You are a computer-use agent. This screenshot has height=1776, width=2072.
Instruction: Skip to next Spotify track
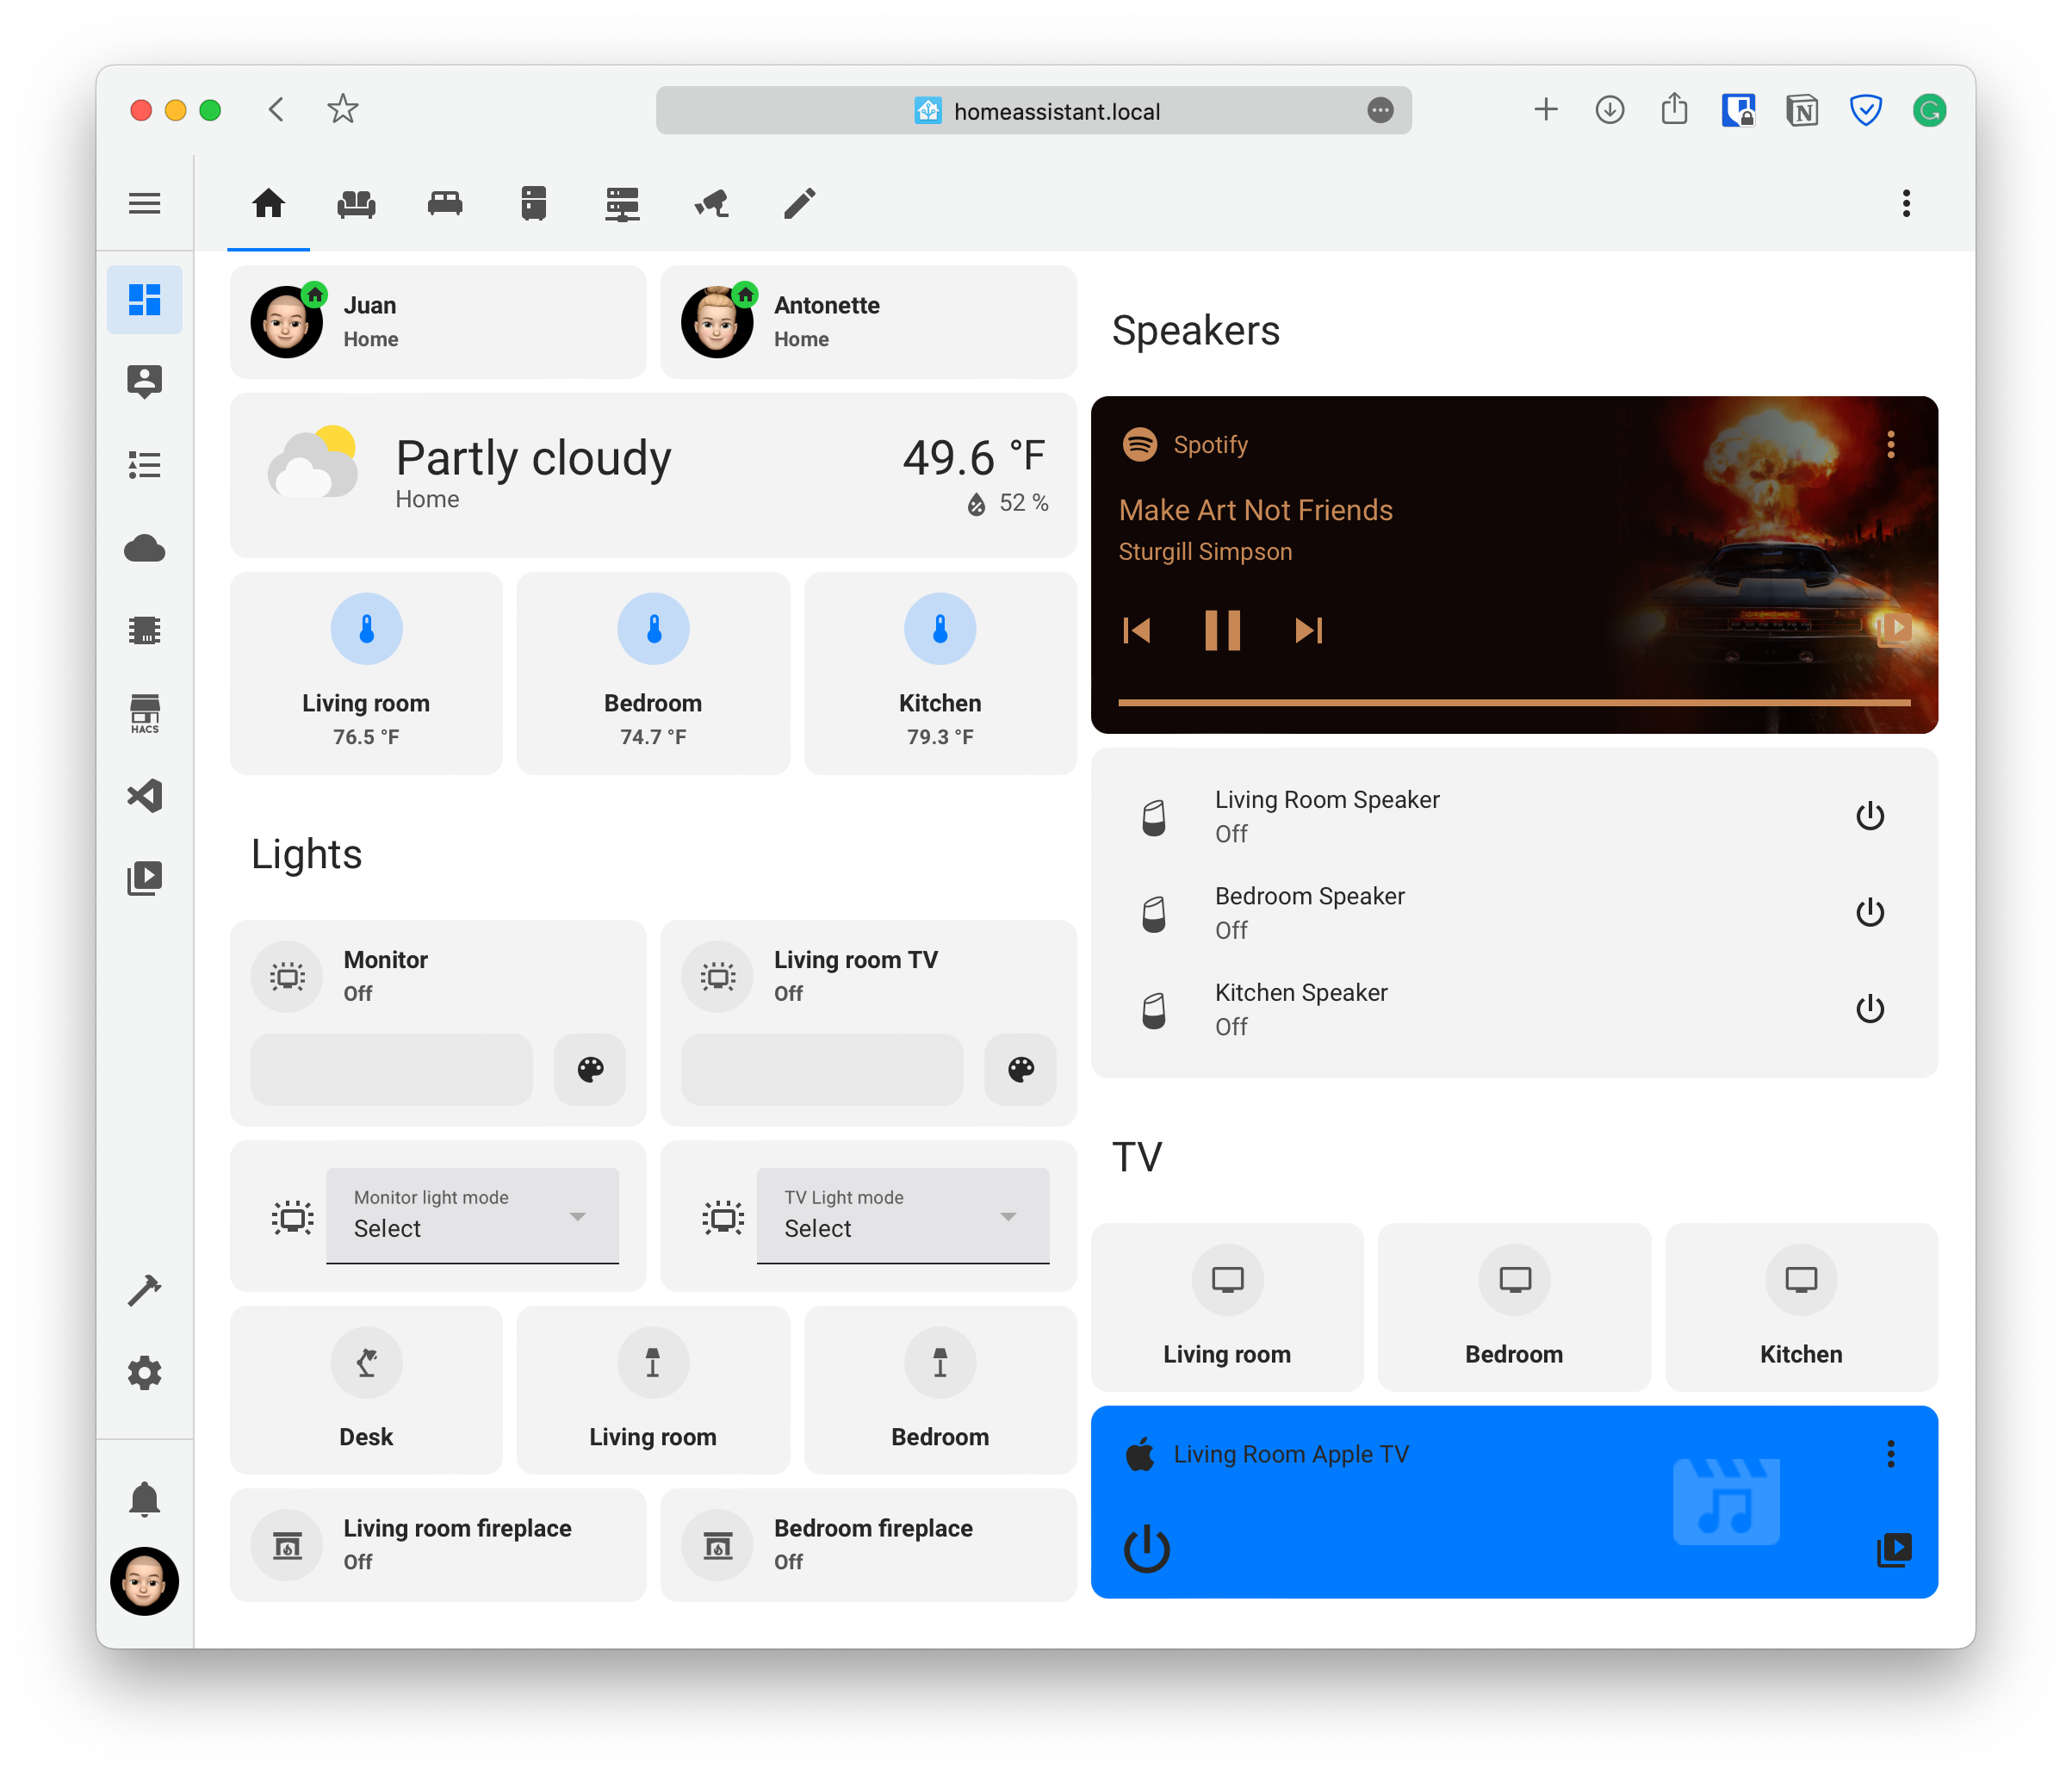pyautogui.click(x=1307, y=629)
